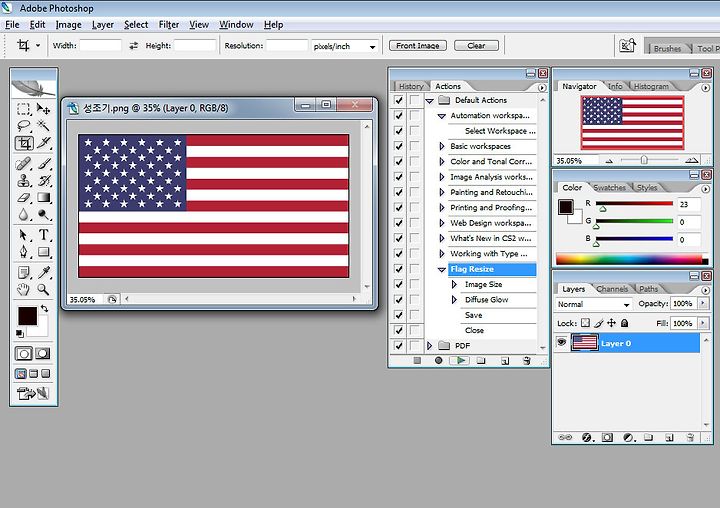Click the Clear button

coord(476,45)
